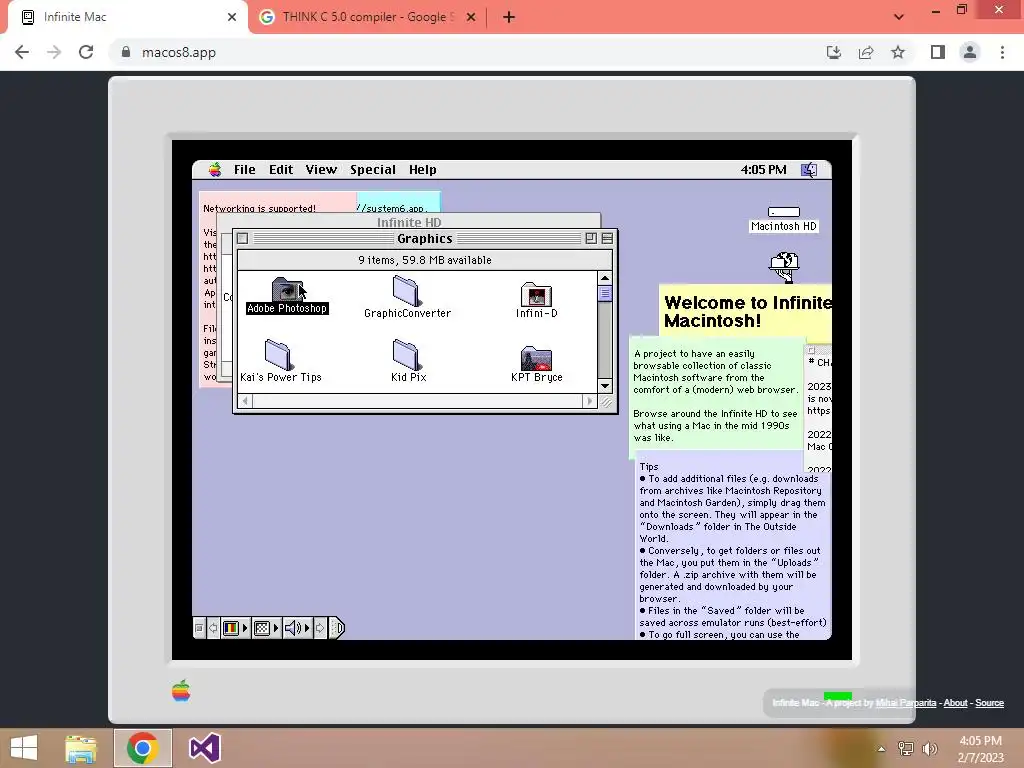Open the File menu
Viewport: 1024px width, 768px height.
pos(245,170)
